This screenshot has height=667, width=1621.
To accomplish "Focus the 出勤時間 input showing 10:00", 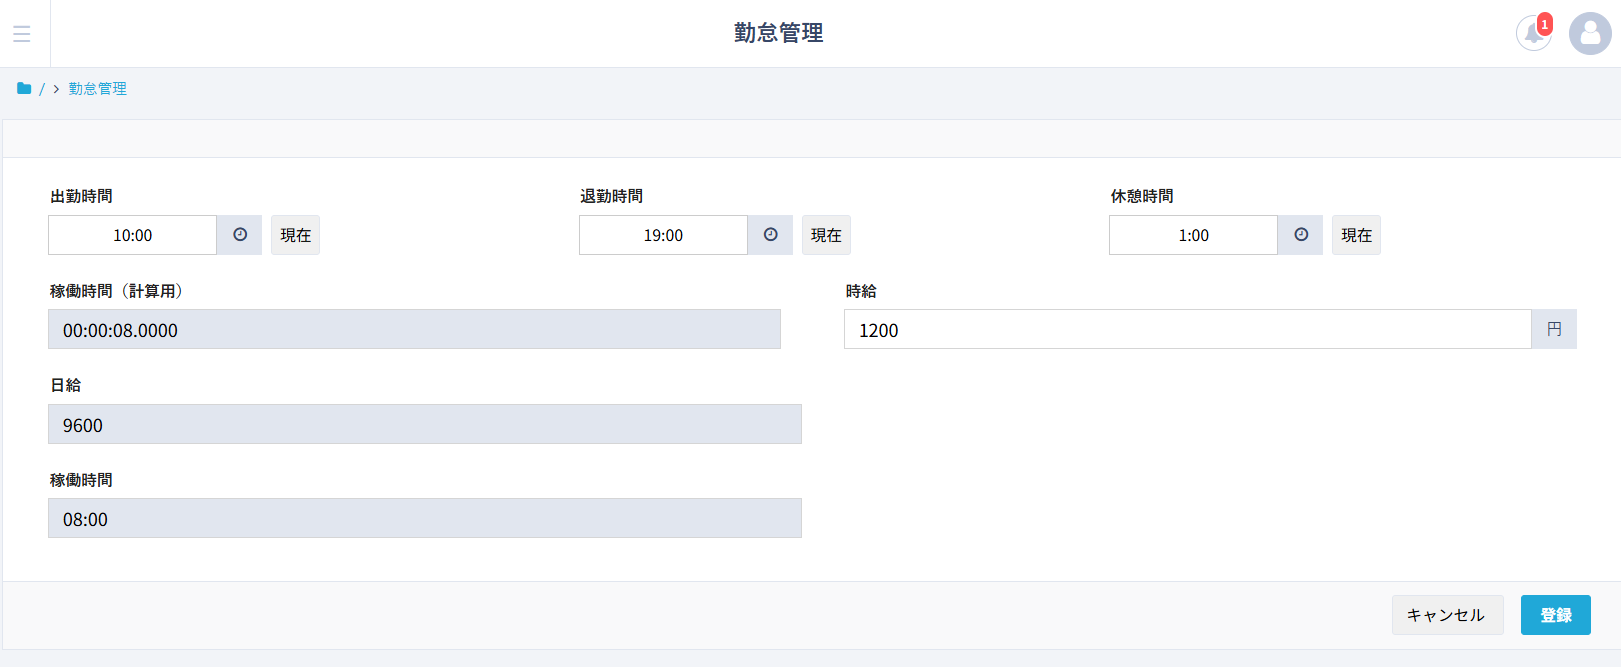I will [x=132, y=235].
